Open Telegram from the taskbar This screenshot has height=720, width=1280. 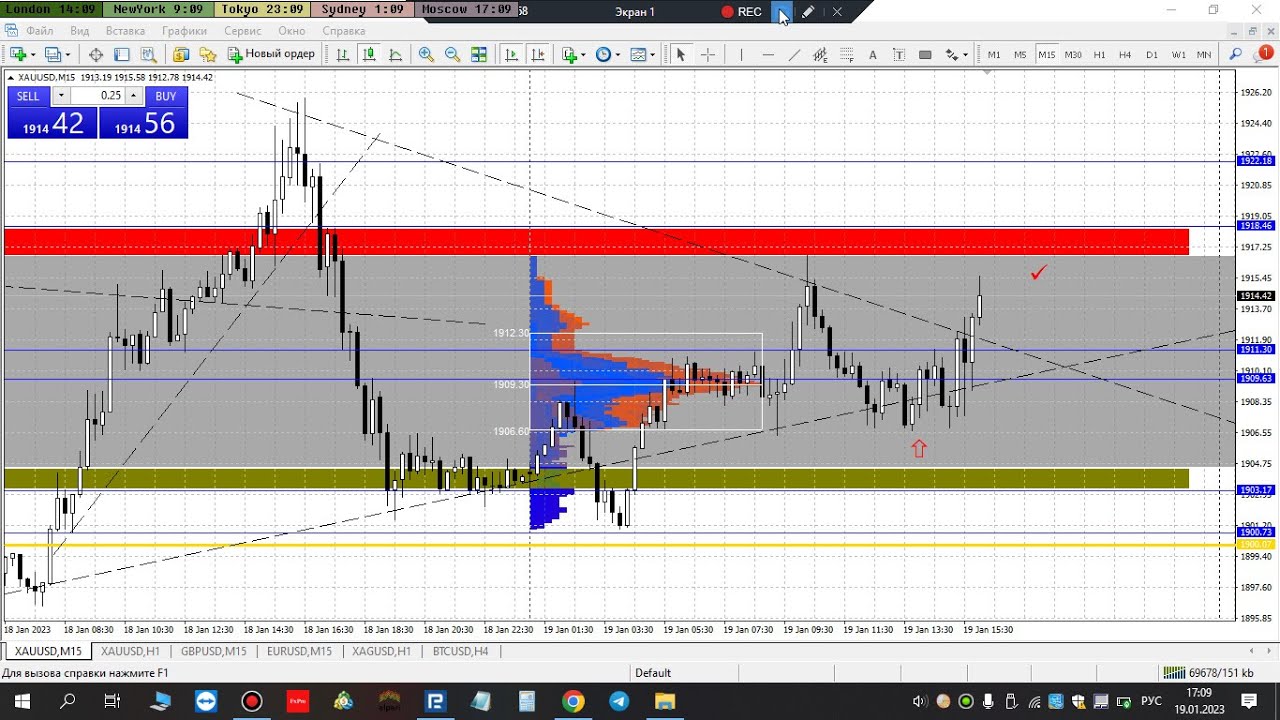pos(619,701)
